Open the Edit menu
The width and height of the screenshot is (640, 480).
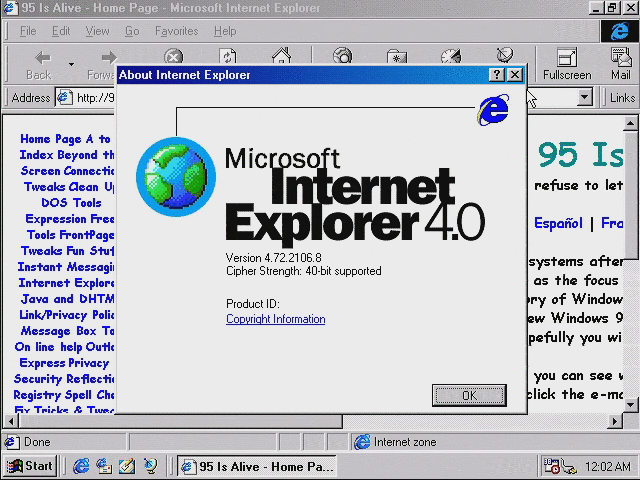(61, 31)
